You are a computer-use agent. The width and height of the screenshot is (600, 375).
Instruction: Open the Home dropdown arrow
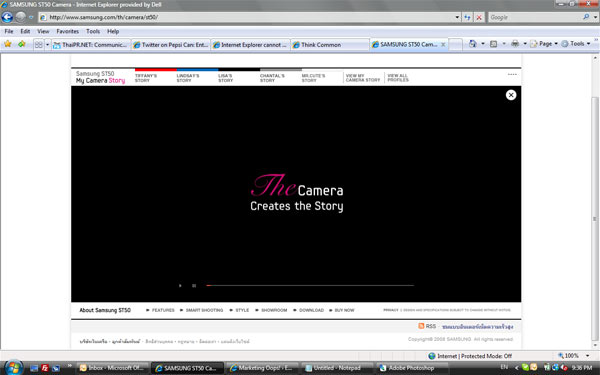(483, 44)
